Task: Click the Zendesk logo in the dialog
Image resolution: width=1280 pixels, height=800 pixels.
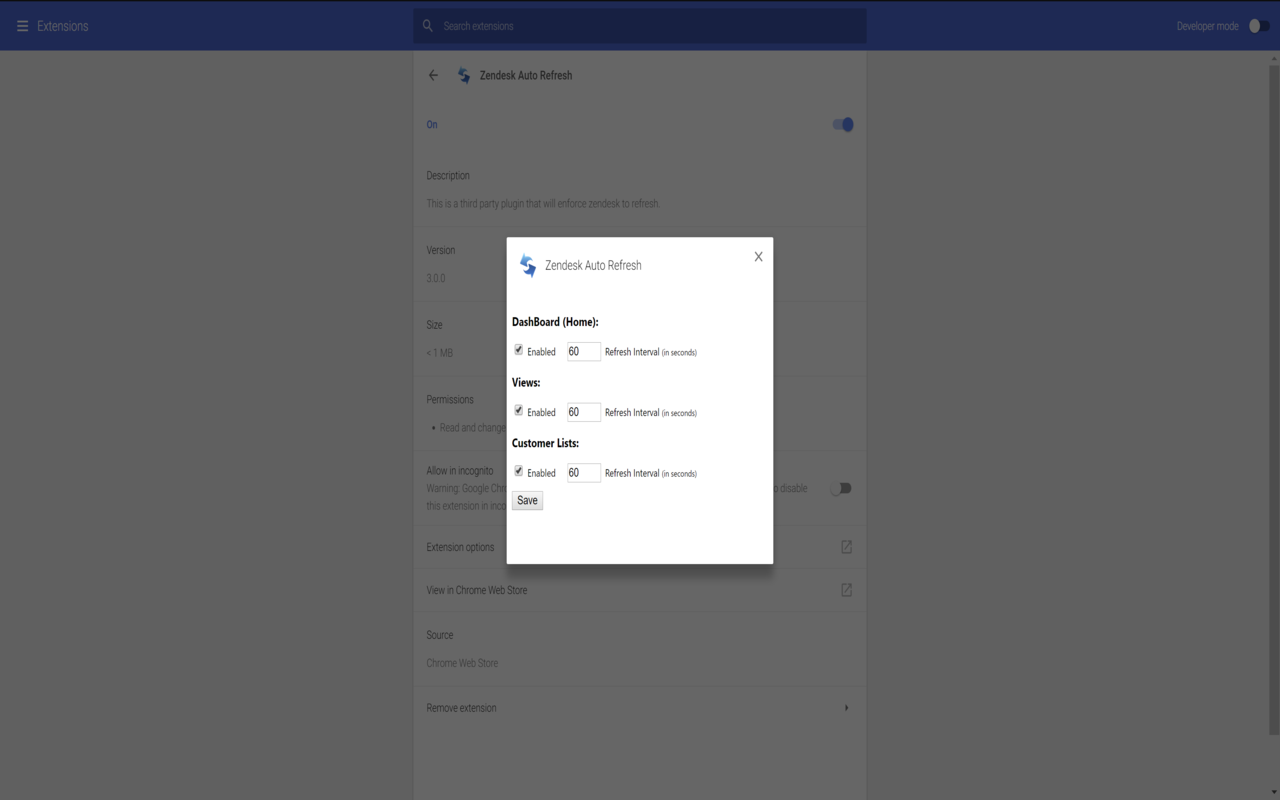Action: point(528,265)
